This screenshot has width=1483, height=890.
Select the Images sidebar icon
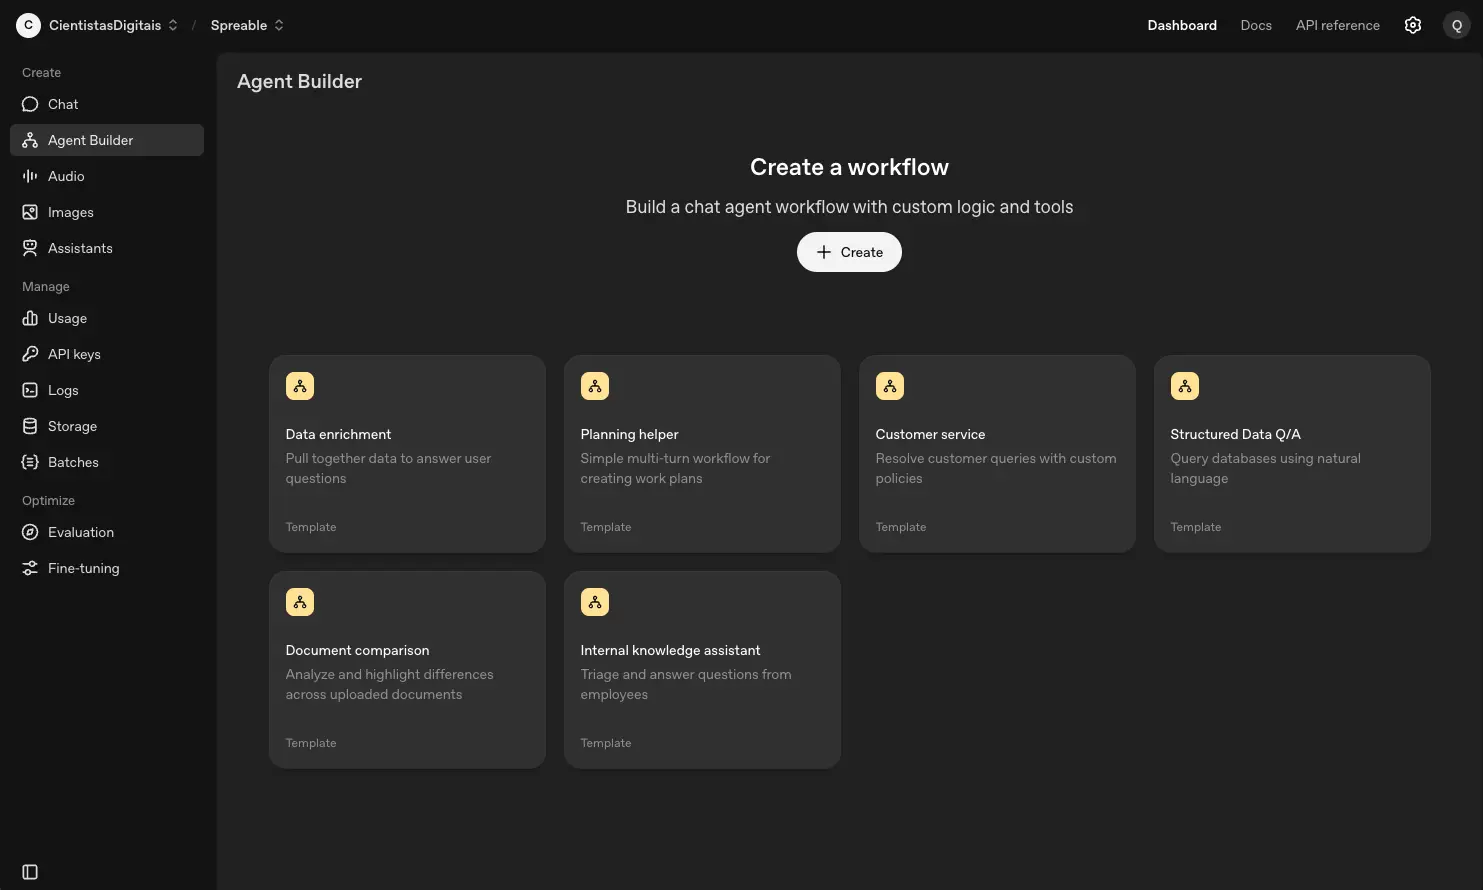point(31,212)
